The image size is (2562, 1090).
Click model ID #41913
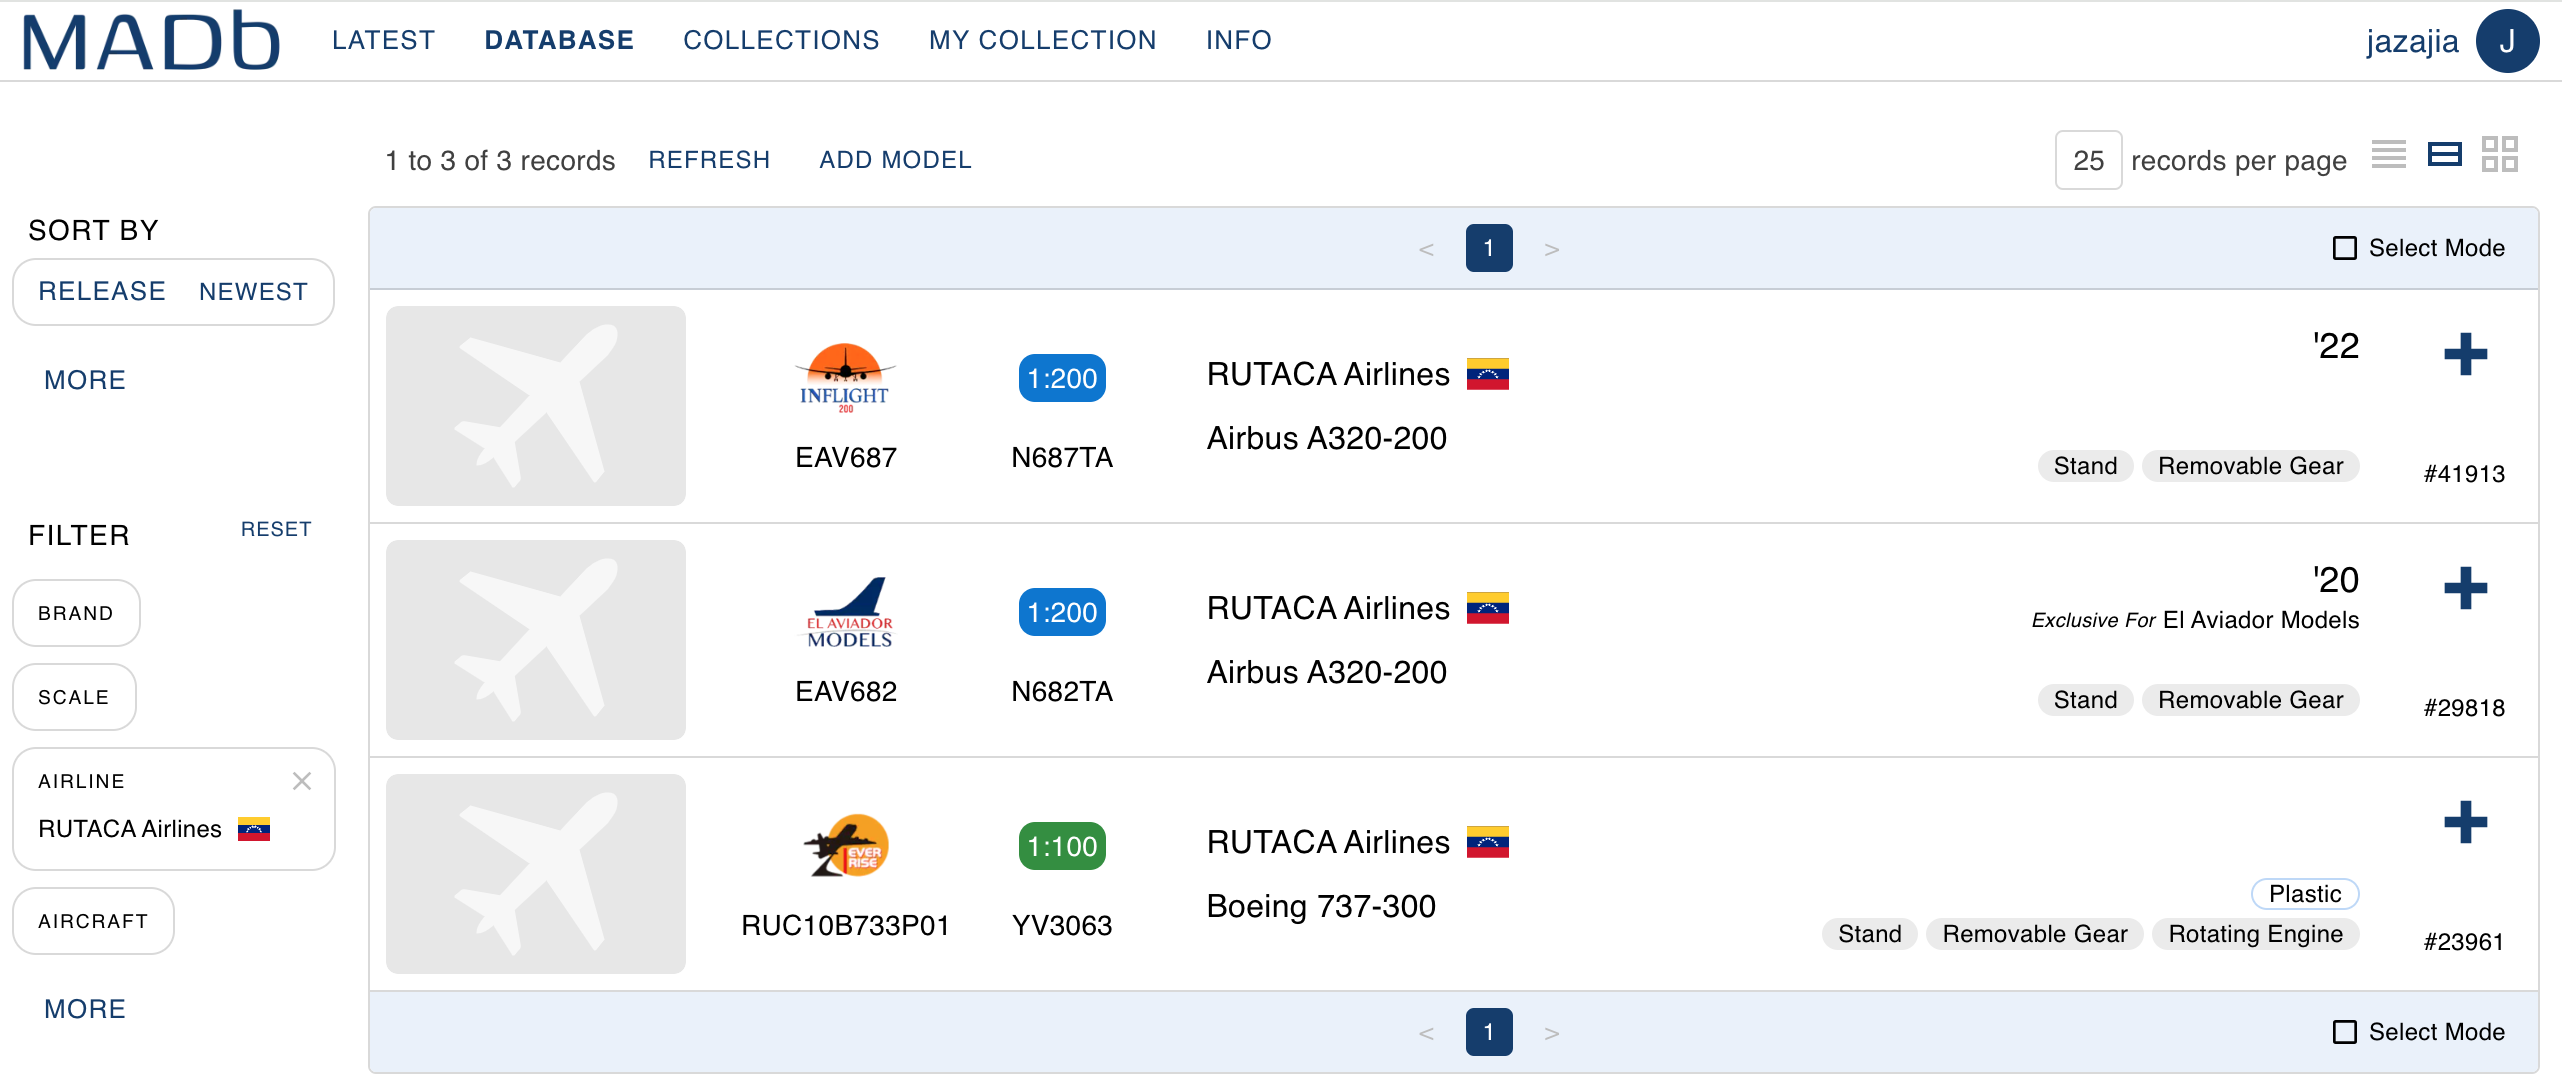(2464, 474)
